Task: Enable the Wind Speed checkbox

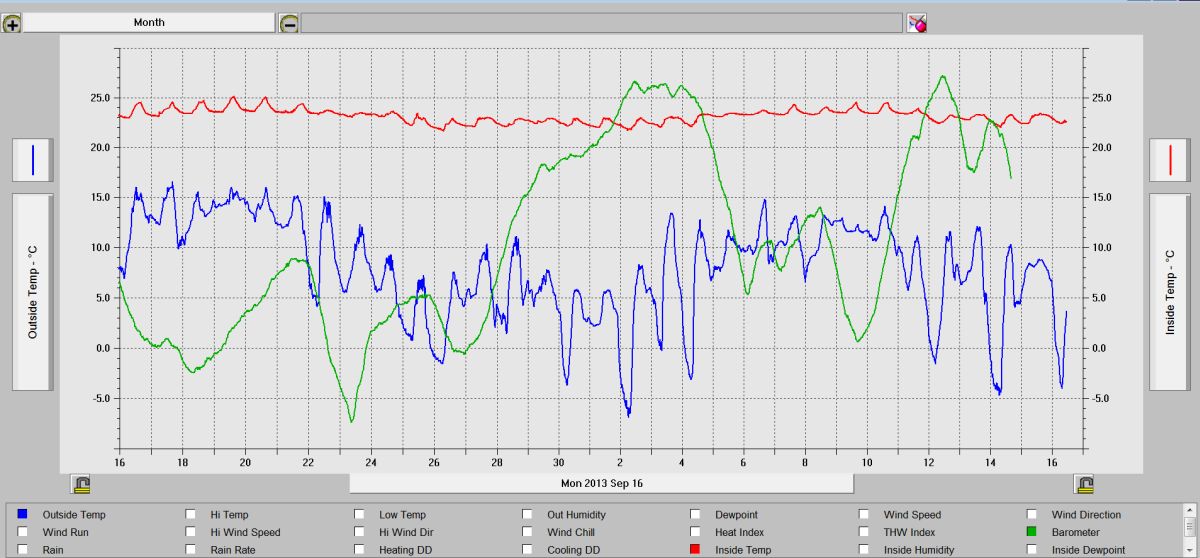Action: click(863, 515)
